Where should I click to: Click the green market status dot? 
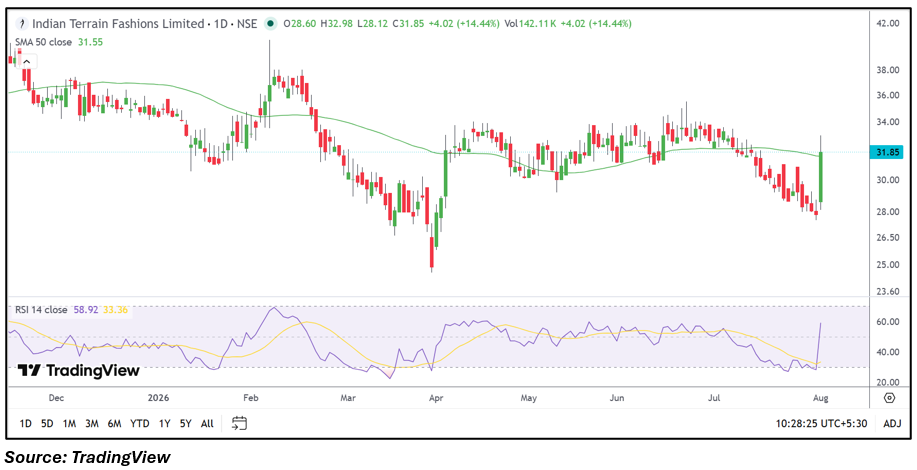[x=270, y=24]
